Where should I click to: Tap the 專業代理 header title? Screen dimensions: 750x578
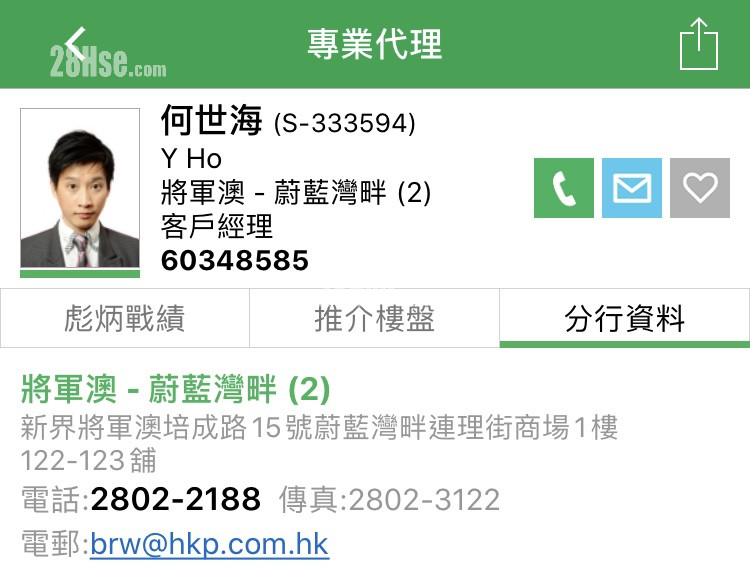tap(375, 44)
